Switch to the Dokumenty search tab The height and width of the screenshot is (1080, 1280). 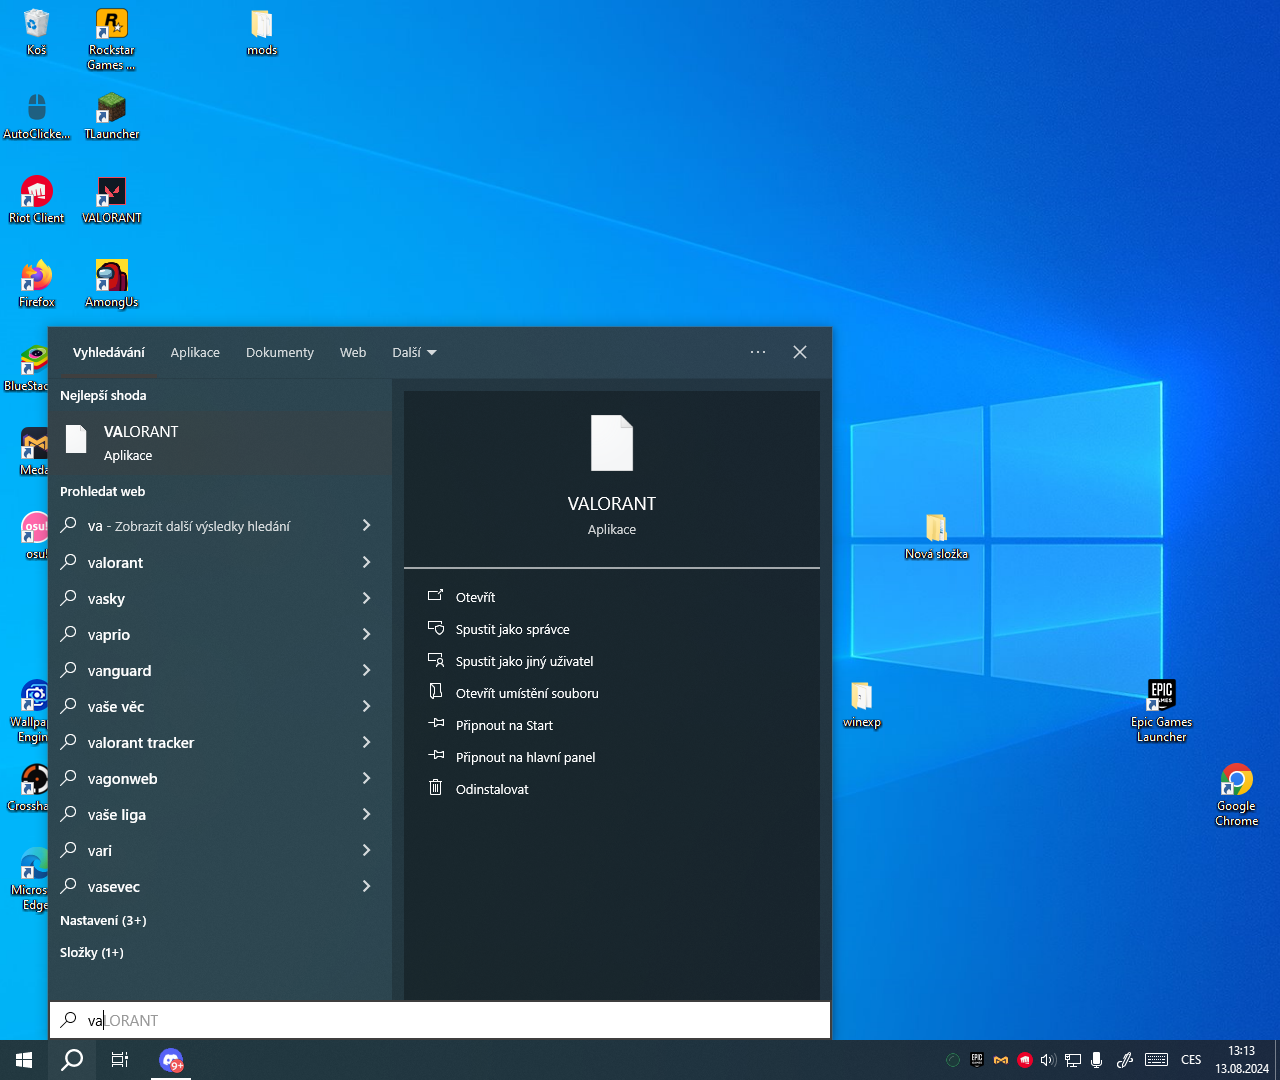280,353
